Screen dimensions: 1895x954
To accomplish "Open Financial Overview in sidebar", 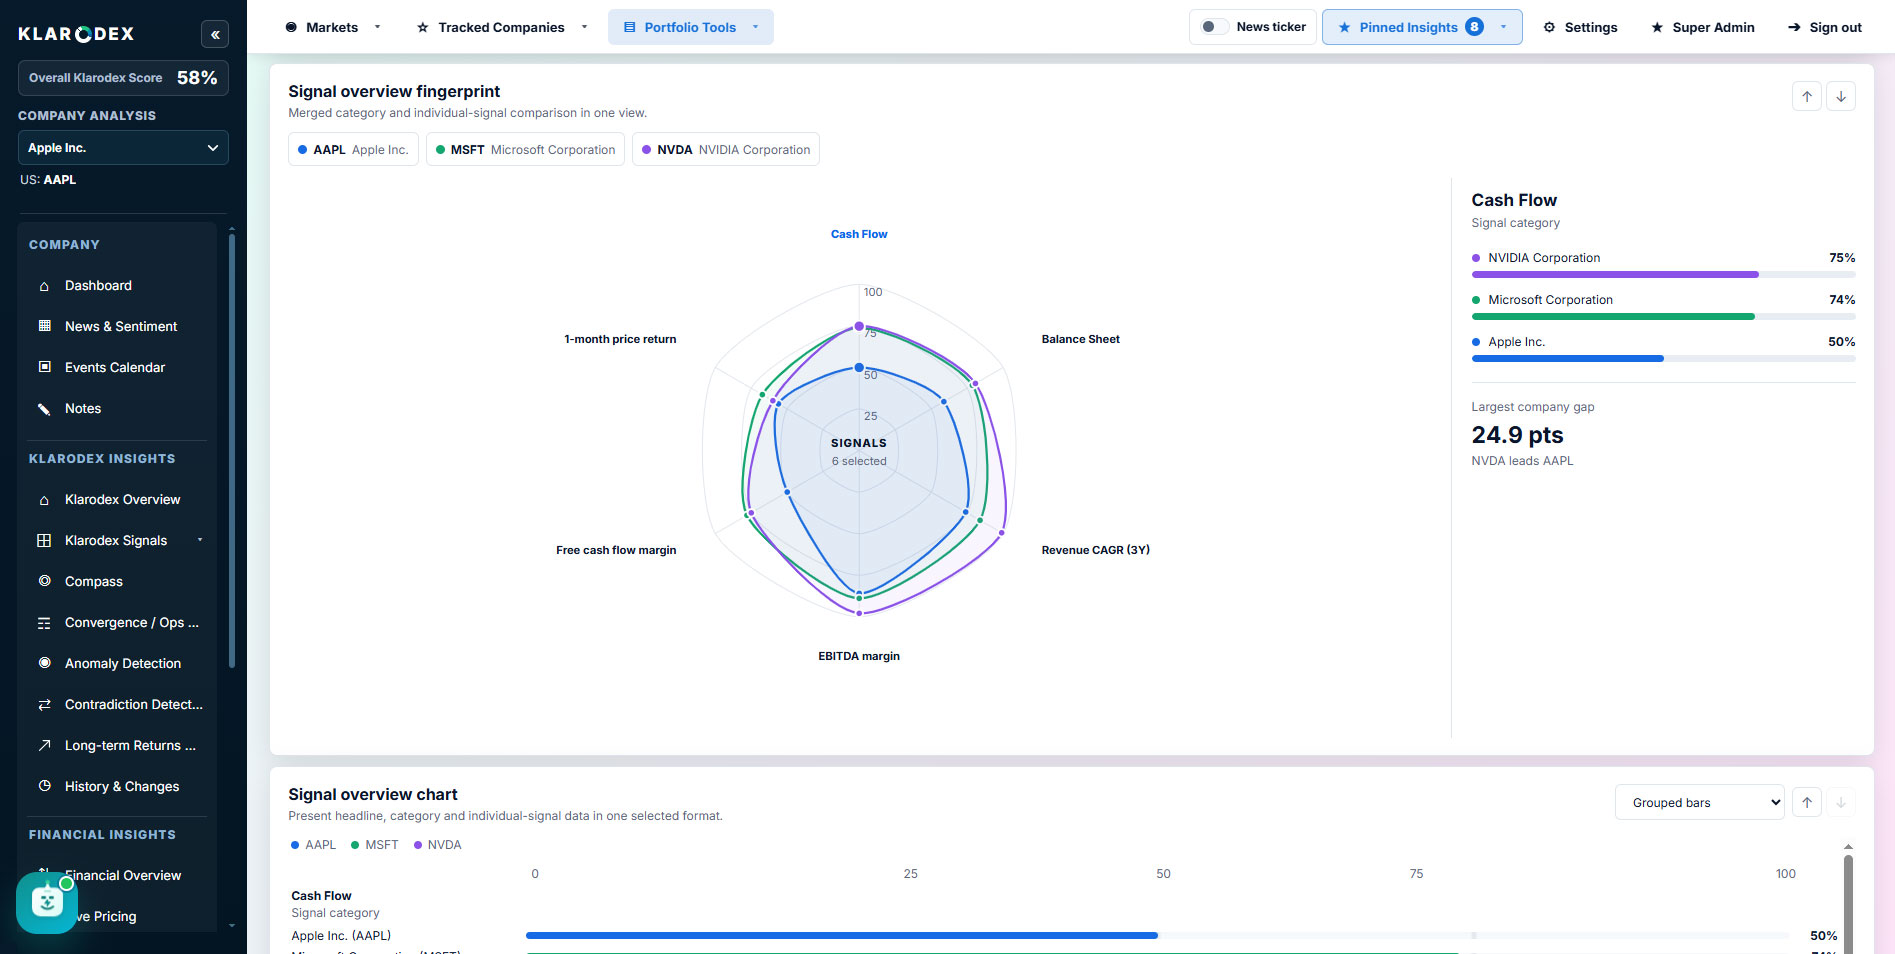I will click(x=123, y=875).
